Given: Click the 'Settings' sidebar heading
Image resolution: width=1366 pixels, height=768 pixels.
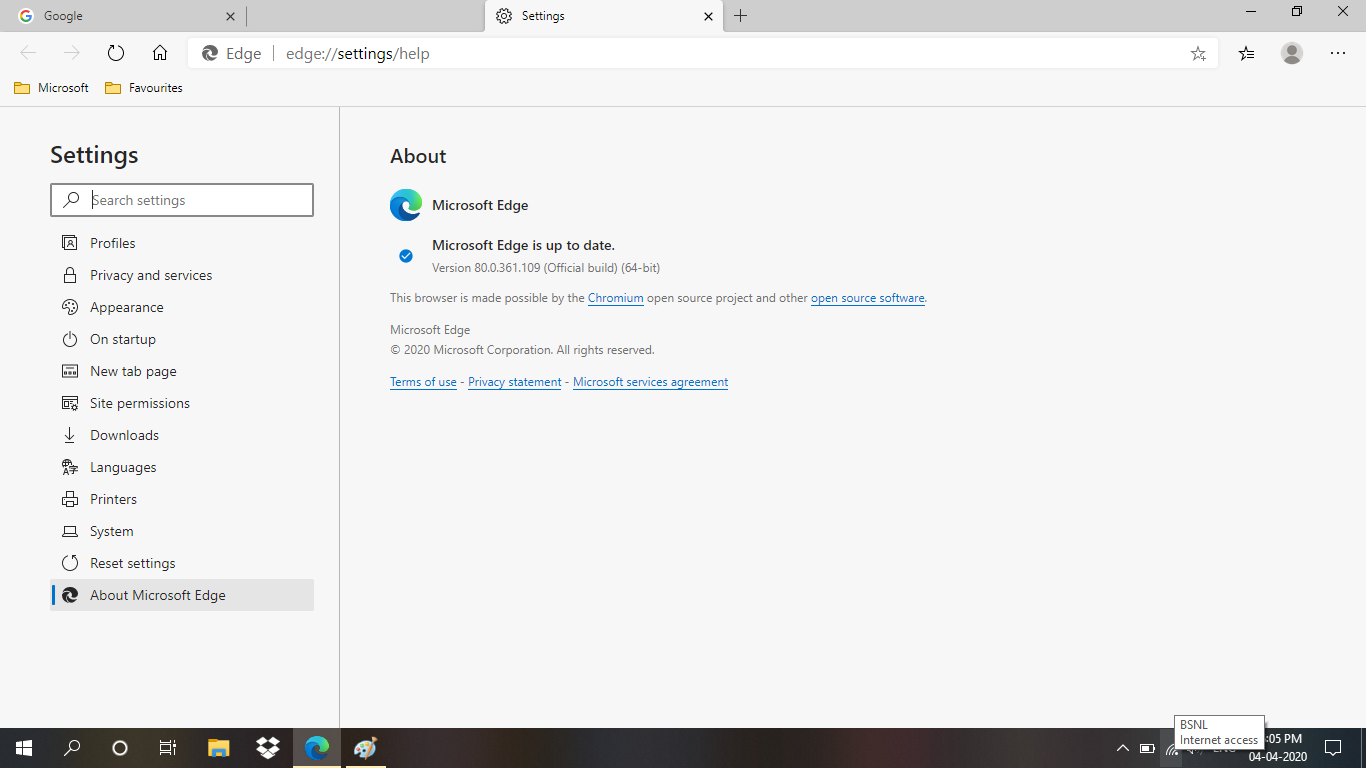Looking at the screenshot, I should point(94,155).
